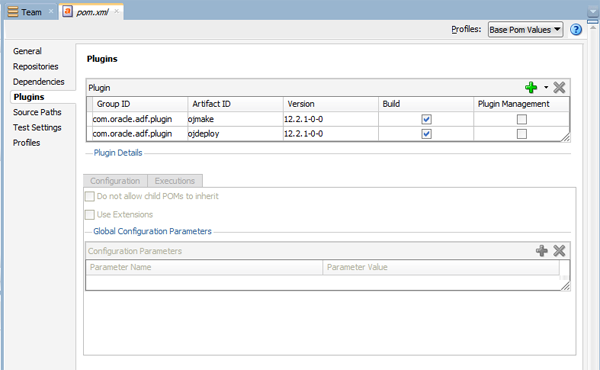Add a configuration parameter plus icon
This screenshot has width=600, height=370.
(x=541, y=251)
